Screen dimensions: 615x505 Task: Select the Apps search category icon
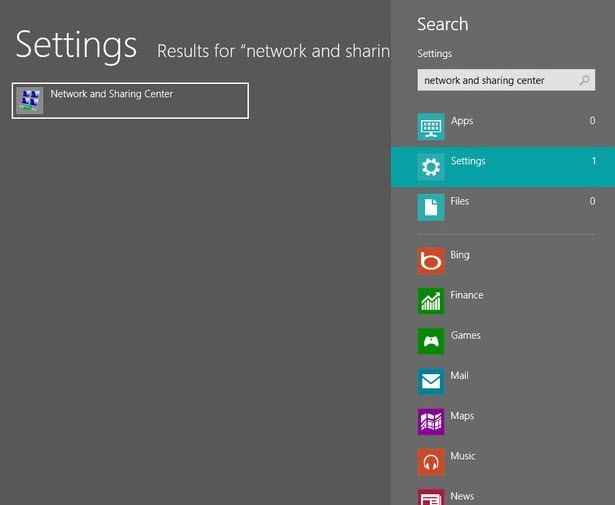pyautogui.click(x=431, y=127)
